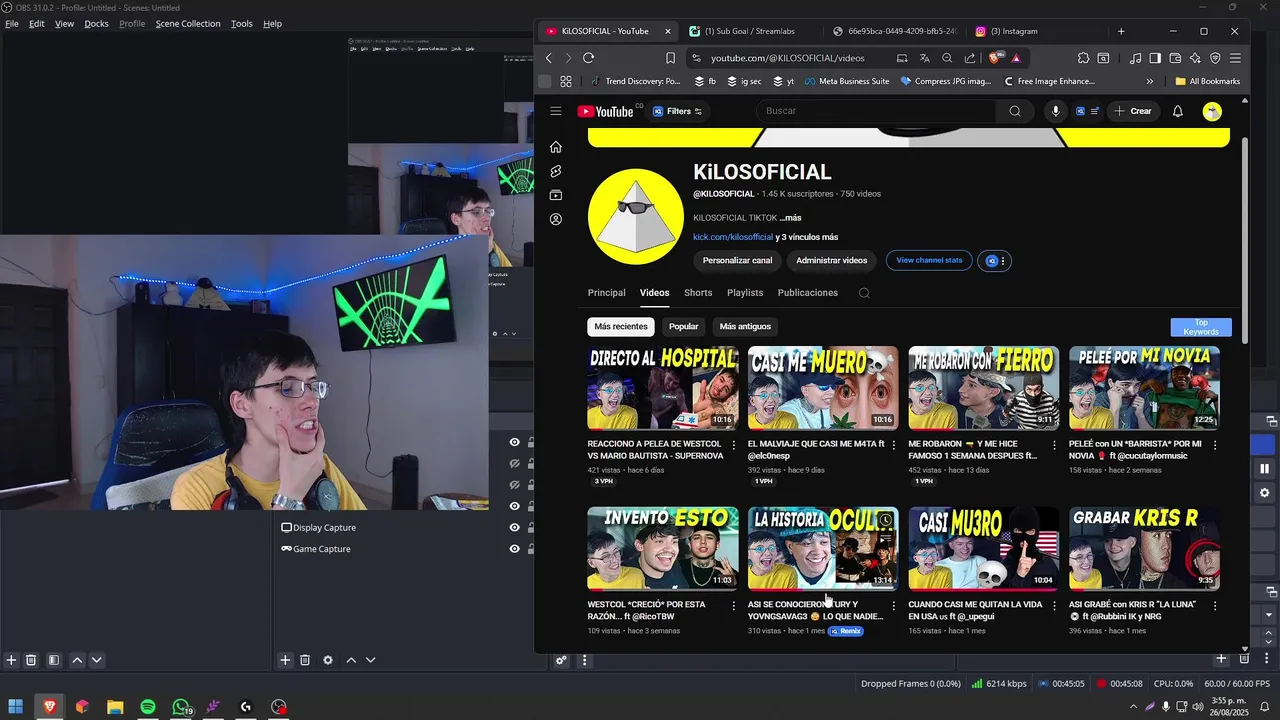The image size is (1280, 720).
Task: Open YouTube 'You' sidebar icon
Action: pos(556,219)
